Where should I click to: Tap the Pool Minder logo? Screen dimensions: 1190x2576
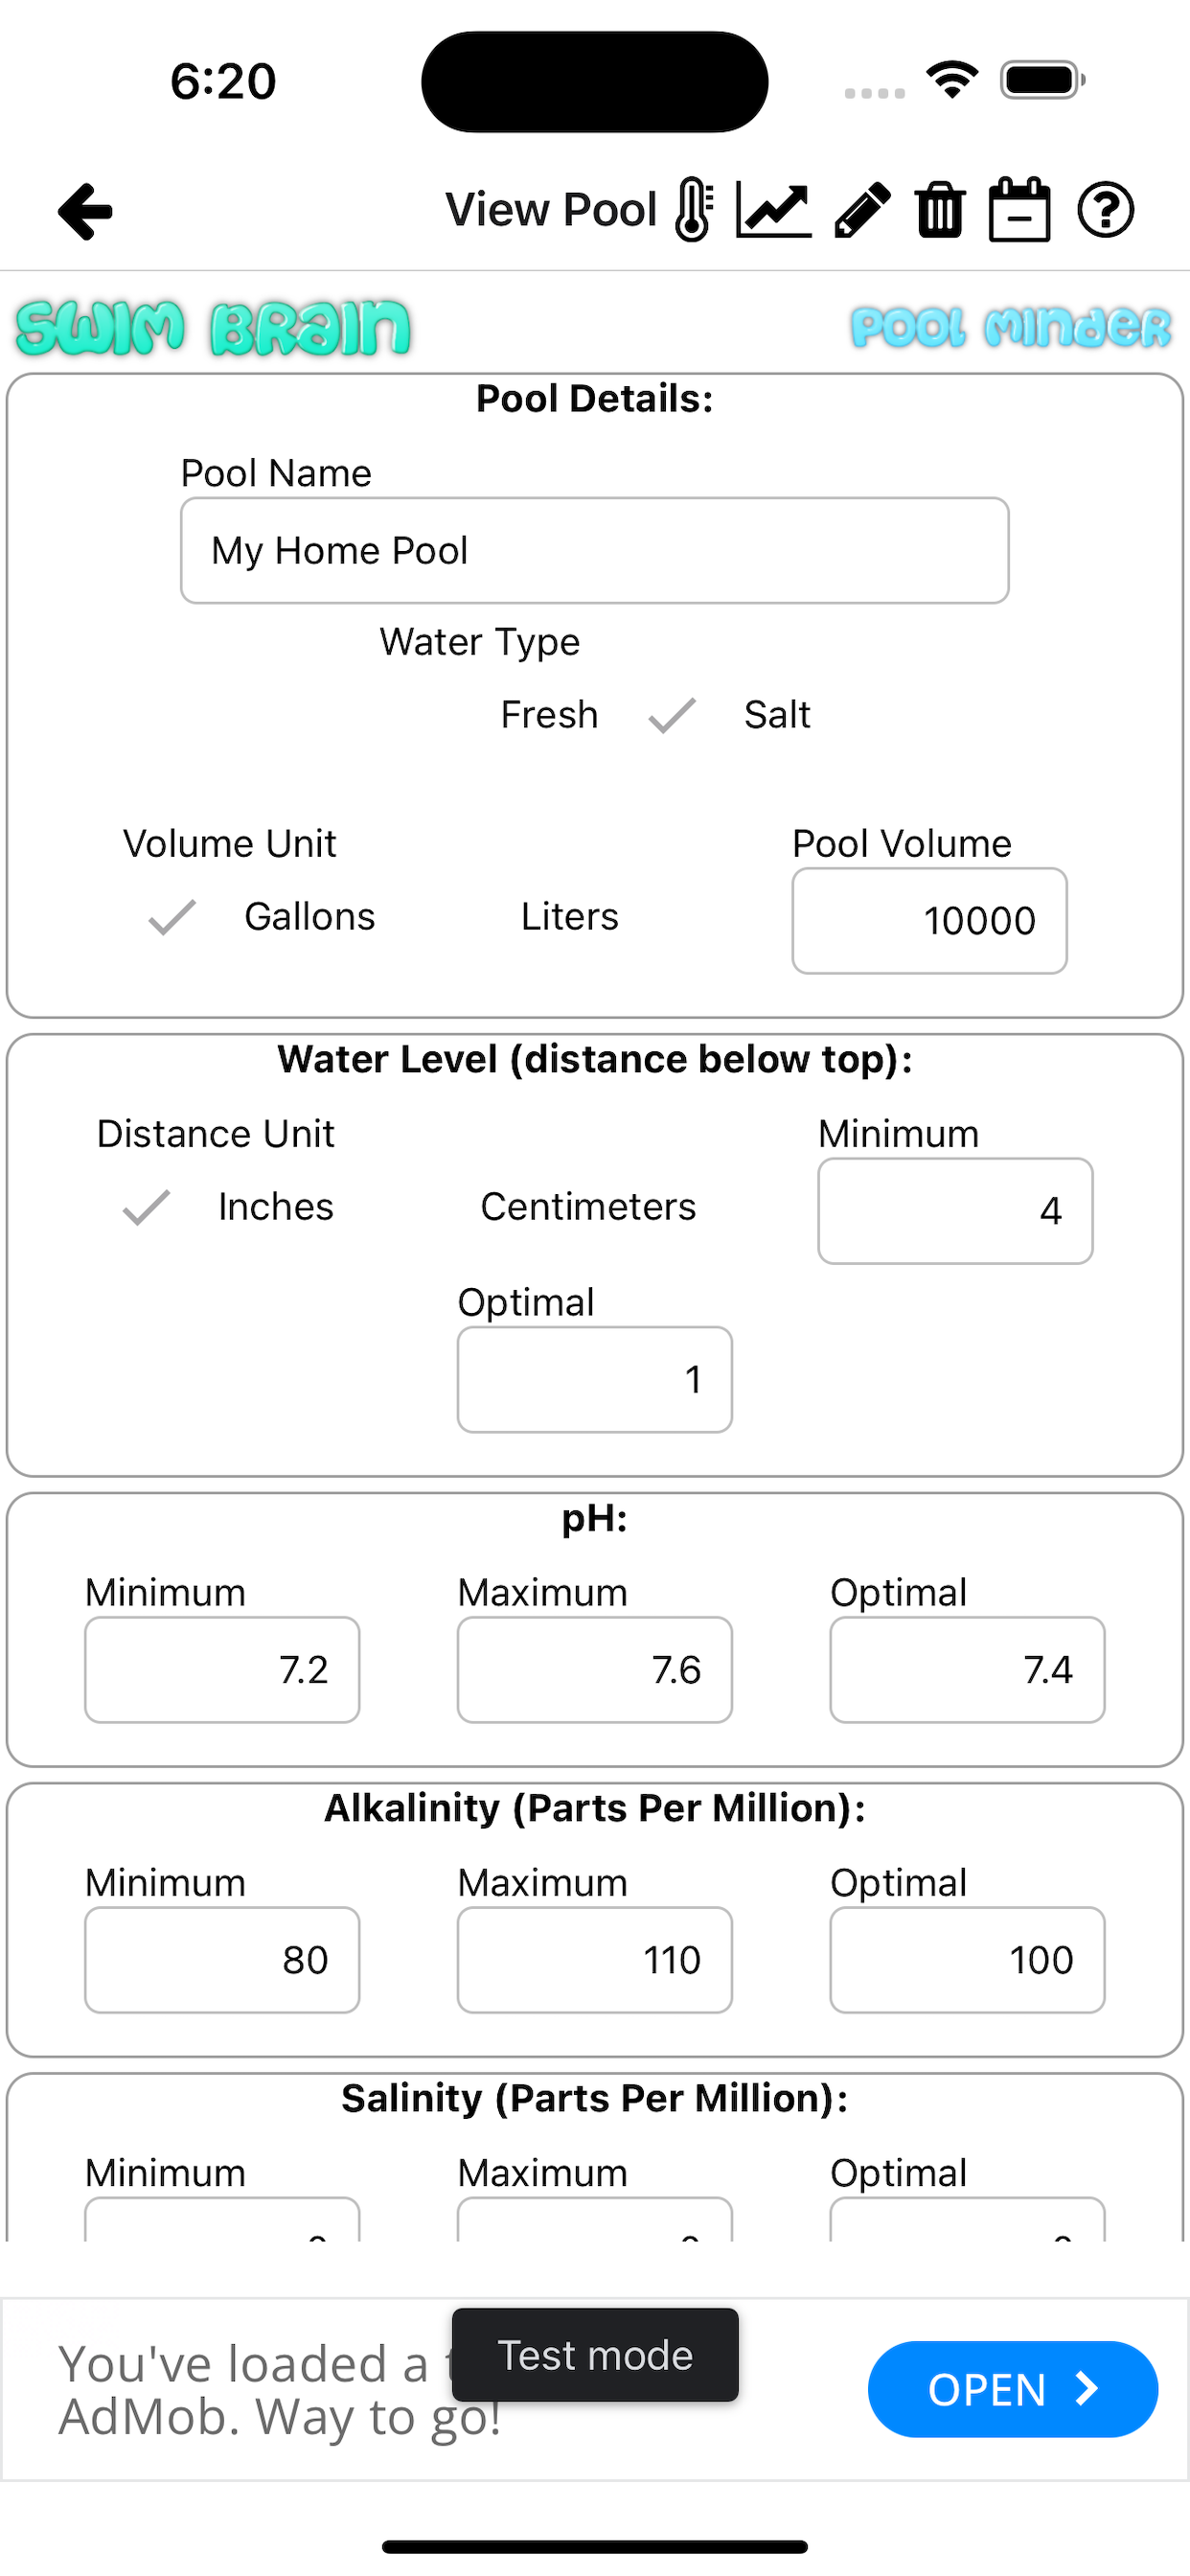[1010, 328]
